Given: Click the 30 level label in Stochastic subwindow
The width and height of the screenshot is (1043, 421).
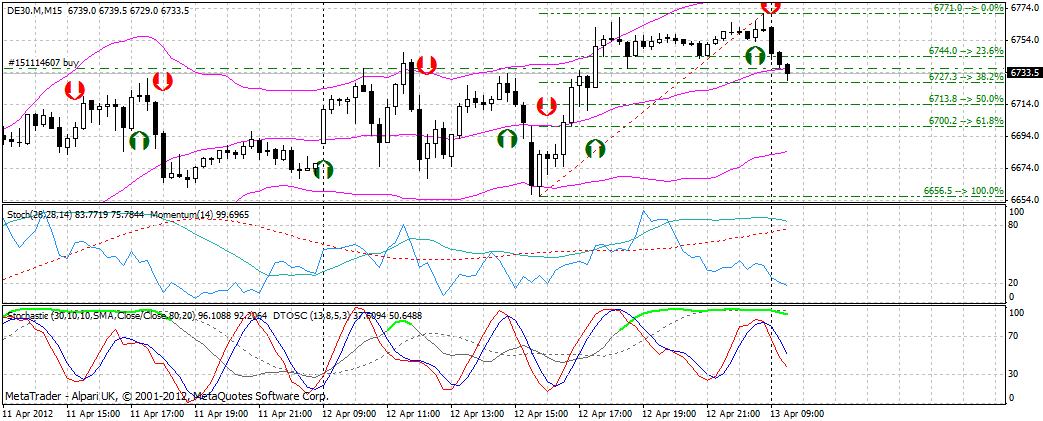Looking at the screenshot, I should (x=1015, y=374).
